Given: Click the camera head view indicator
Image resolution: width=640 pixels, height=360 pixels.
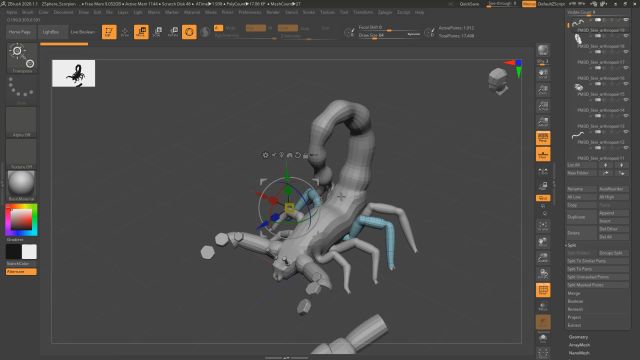Looking at the screenshot, I should (498, 81).
